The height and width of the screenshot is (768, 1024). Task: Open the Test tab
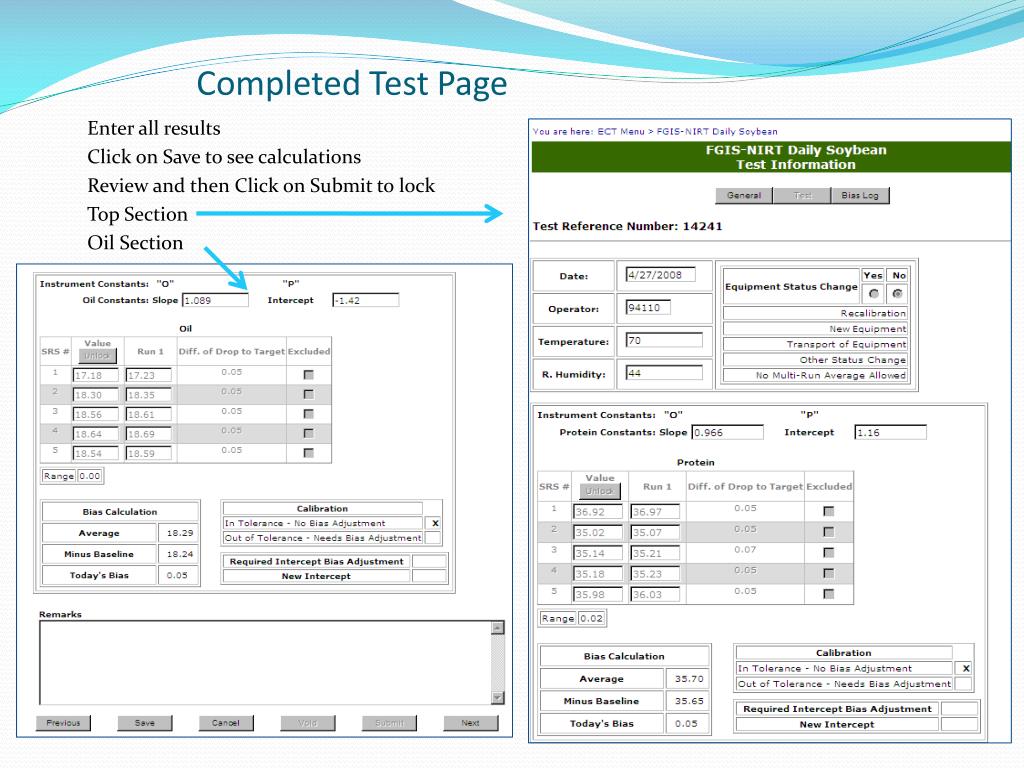801,195
